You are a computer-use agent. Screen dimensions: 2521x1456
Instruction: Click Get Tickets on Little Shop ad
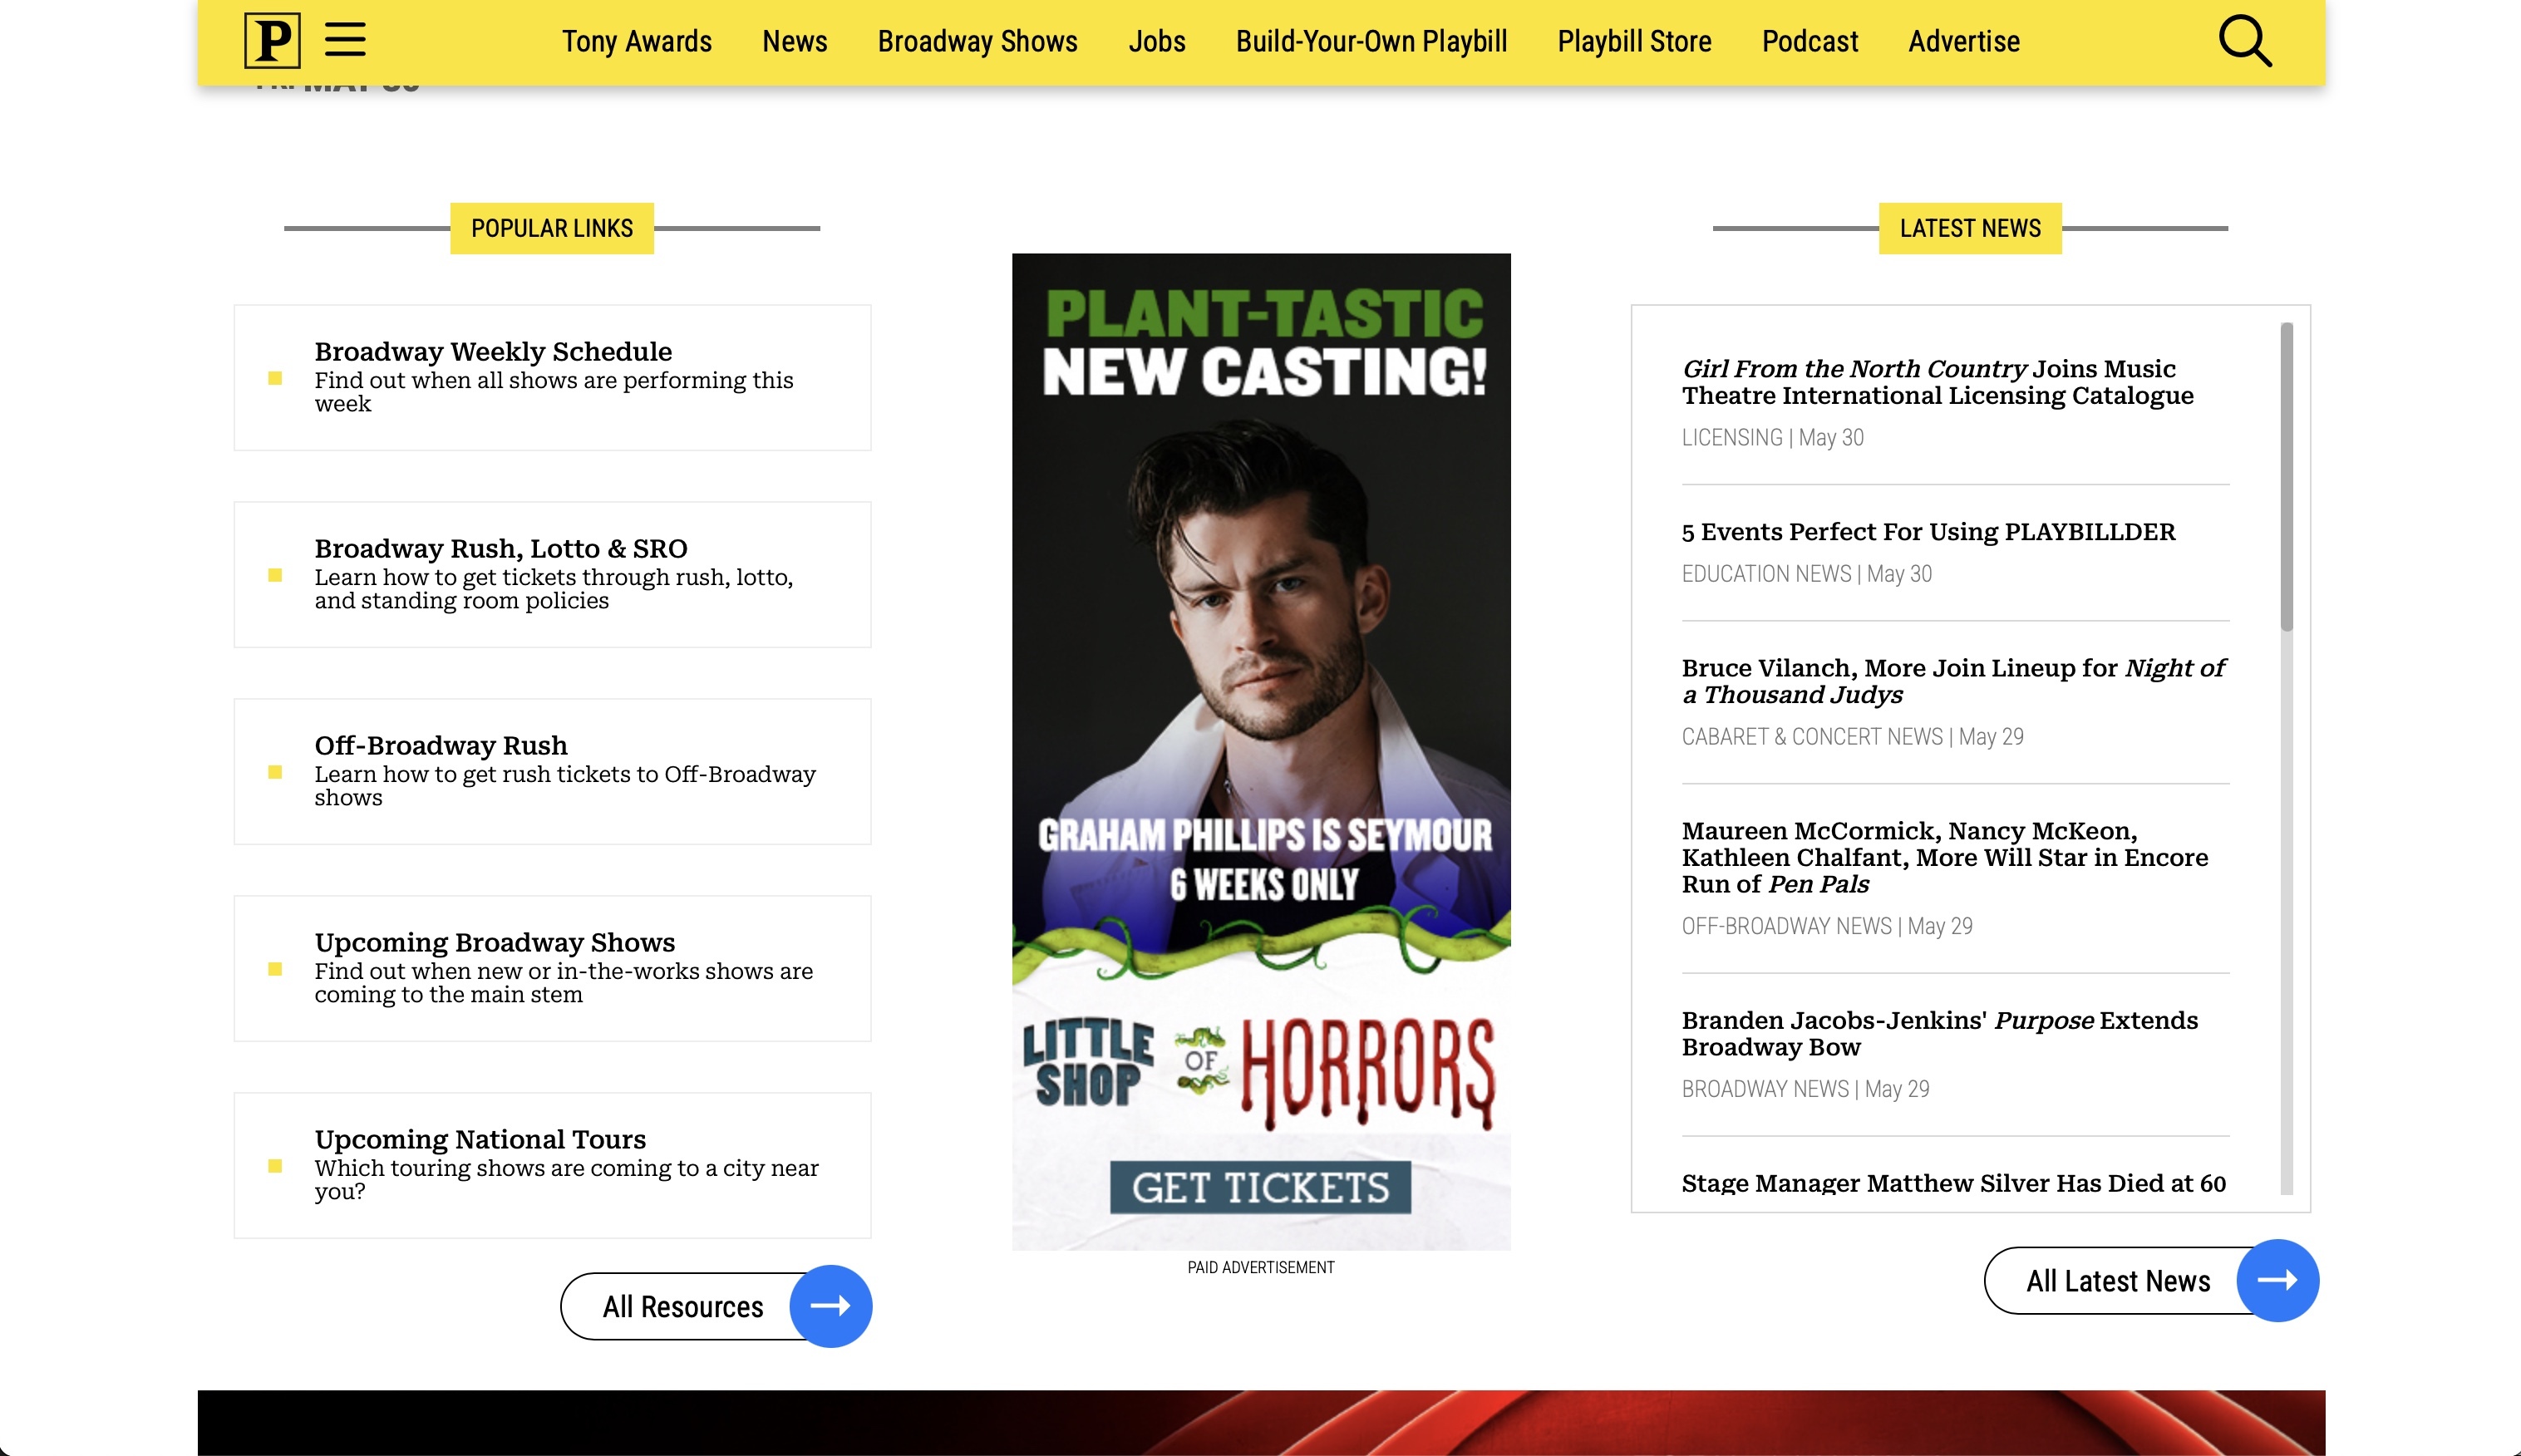click(1260, 1187)
